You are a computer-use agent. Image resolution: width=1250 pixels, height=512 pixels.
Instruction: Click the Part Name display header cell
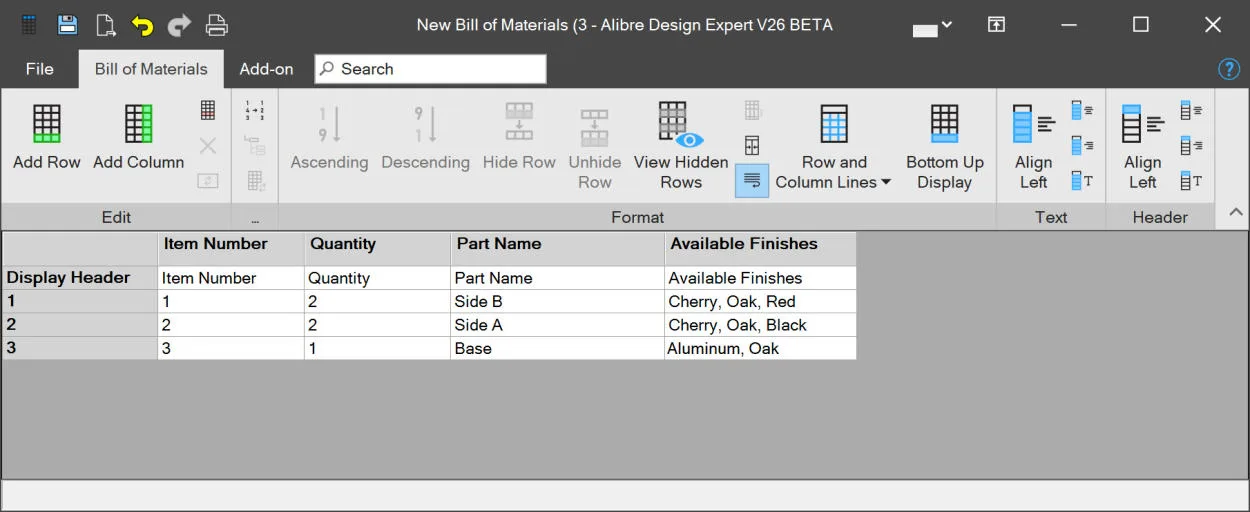click(x=557, y=278)
